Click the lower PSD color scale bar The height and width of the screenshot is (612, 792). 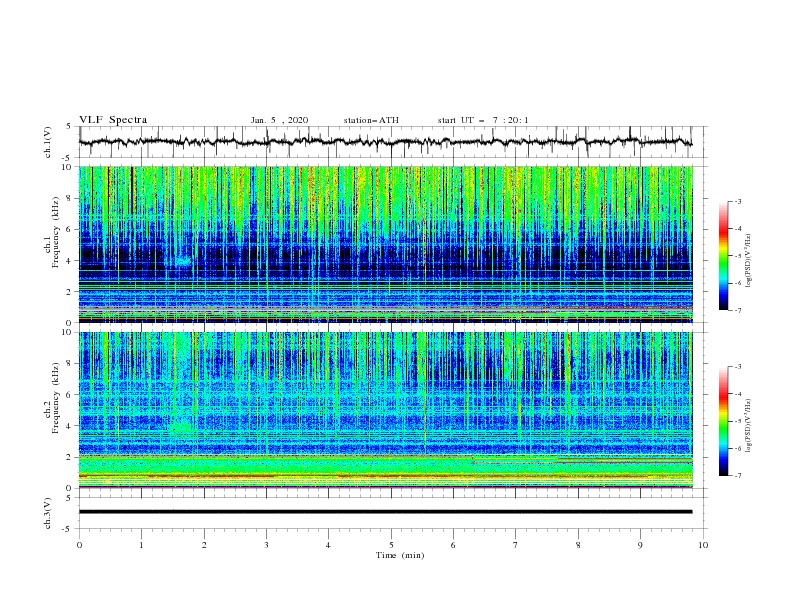(723, 421)
